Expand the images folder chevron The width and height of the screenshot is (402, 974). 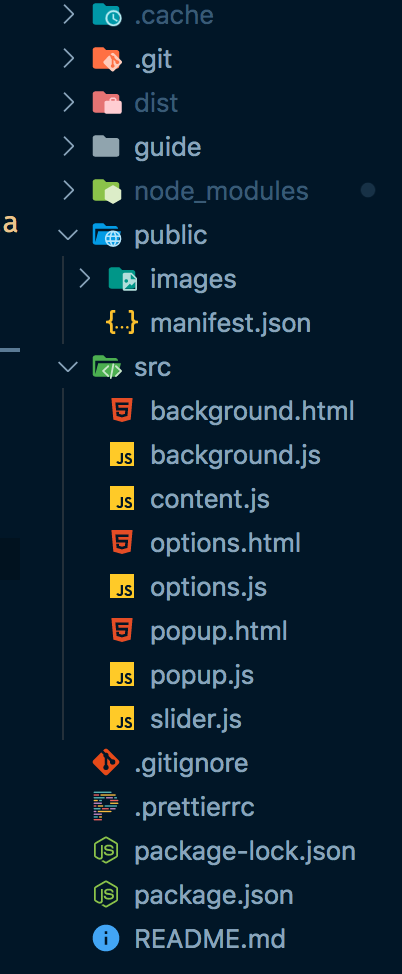pos(85,280)
